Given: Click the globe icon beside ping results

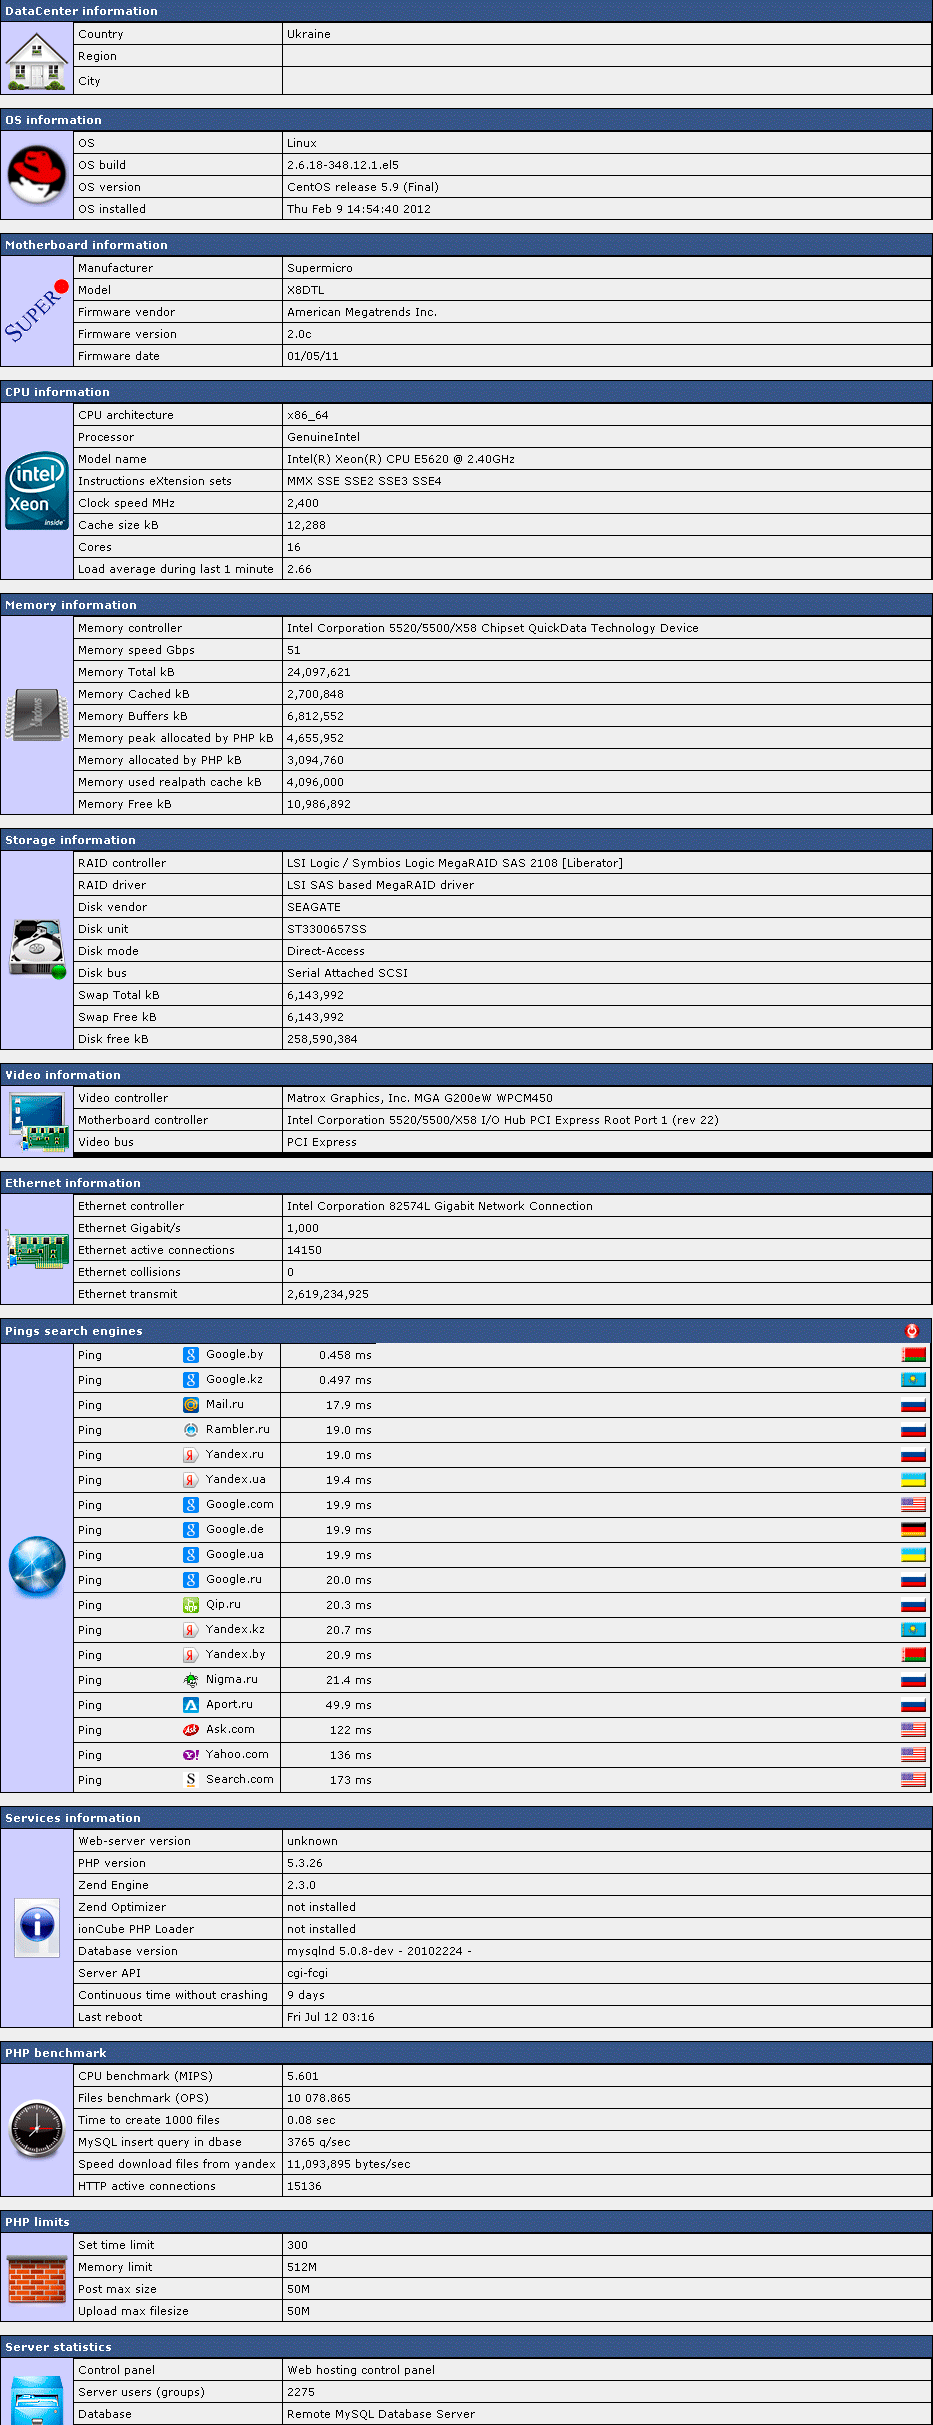Looking at the screenshot, I should 37,1566.
